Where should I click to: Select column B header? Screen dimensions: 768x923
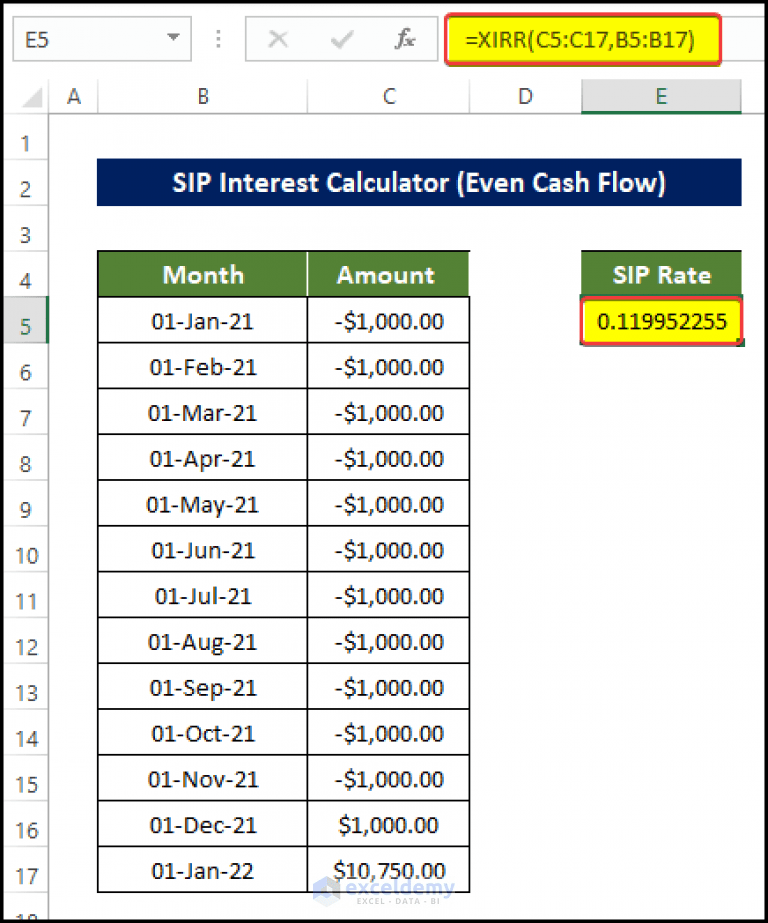pyautogui.click(x=202, y=97)
